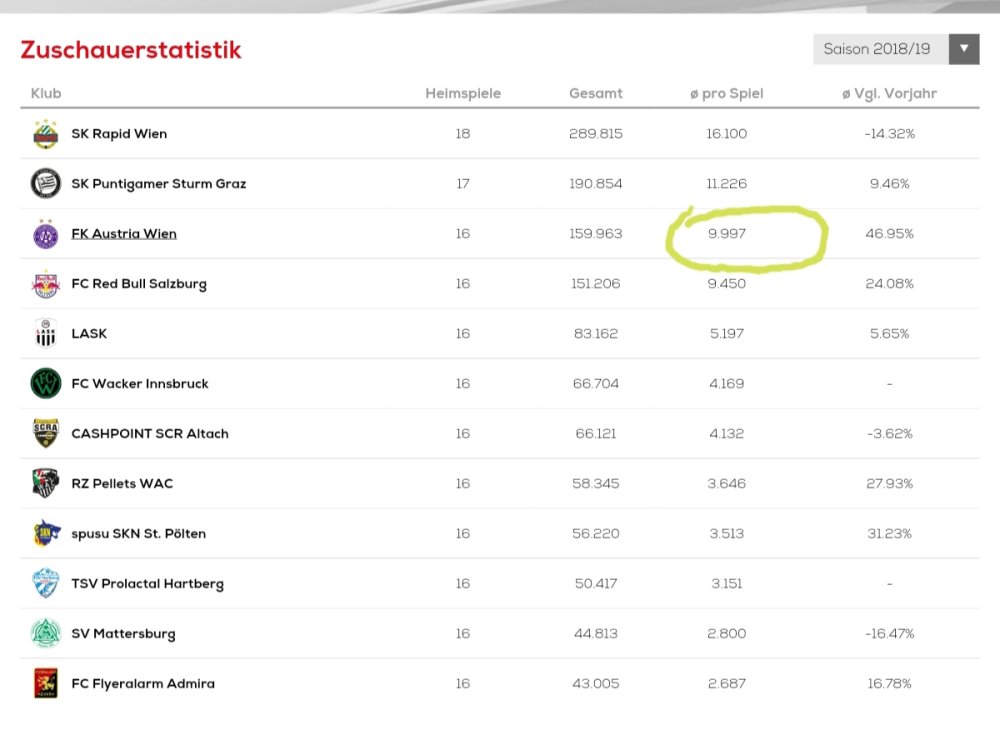The width and height of the screenshot is (1000, 755).
Task: Select the 58.345 total attendance cell
Action: pyautogui.click(x=596, y=483)
